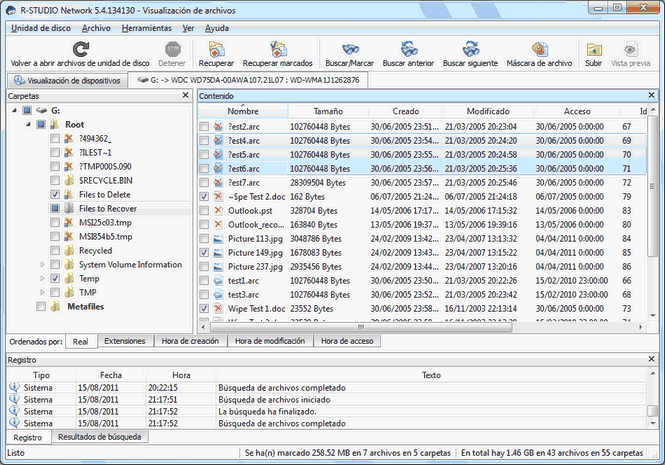Uncheck the Wipe Test 1.doc checkbox
665x465 pixels.
click(x=204, y=309)
